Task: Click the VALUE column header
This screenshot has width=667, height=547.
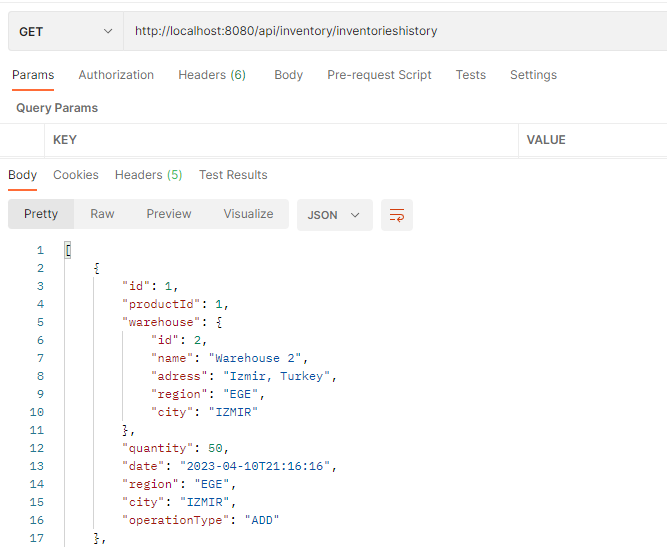Action: pyautogui.click(x=546, y=140)
